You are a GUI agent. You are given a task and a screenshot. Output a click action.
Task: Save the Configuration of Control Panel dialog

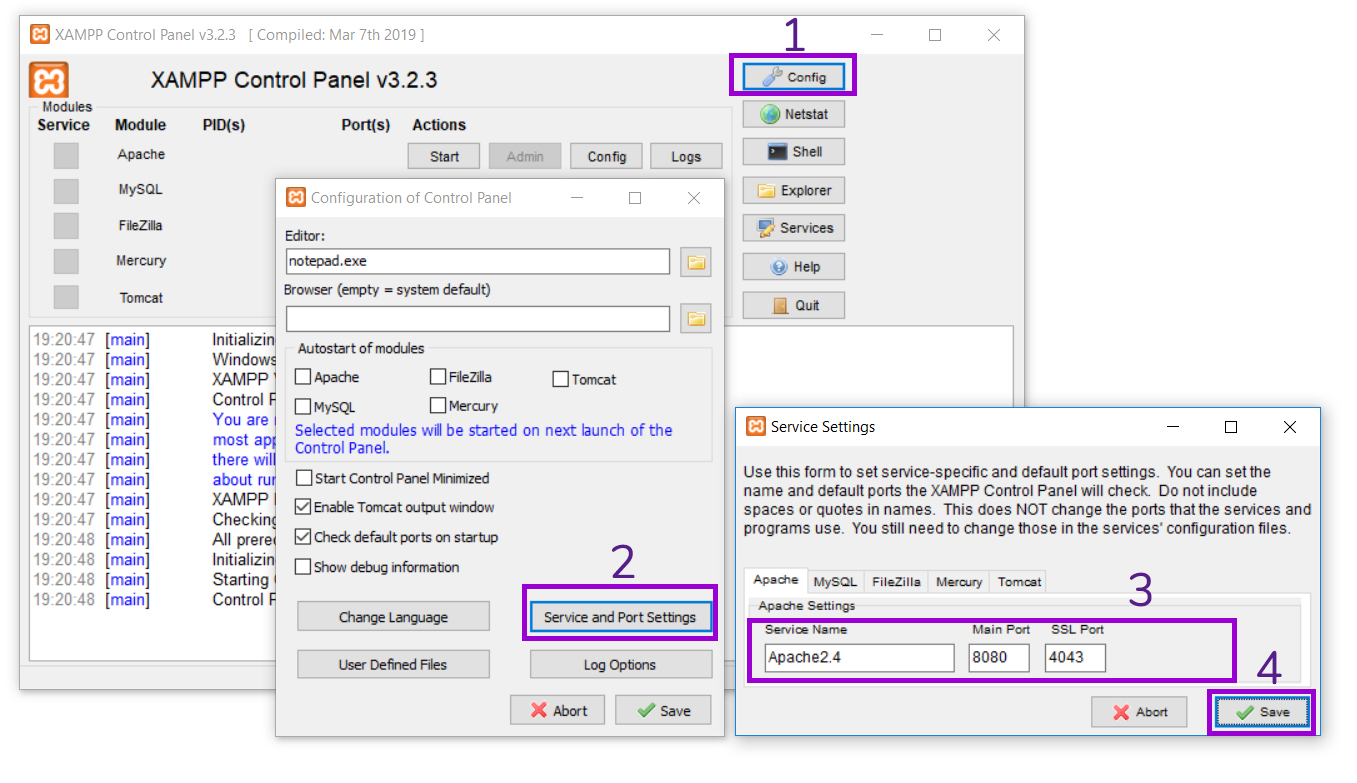(663, 710)
